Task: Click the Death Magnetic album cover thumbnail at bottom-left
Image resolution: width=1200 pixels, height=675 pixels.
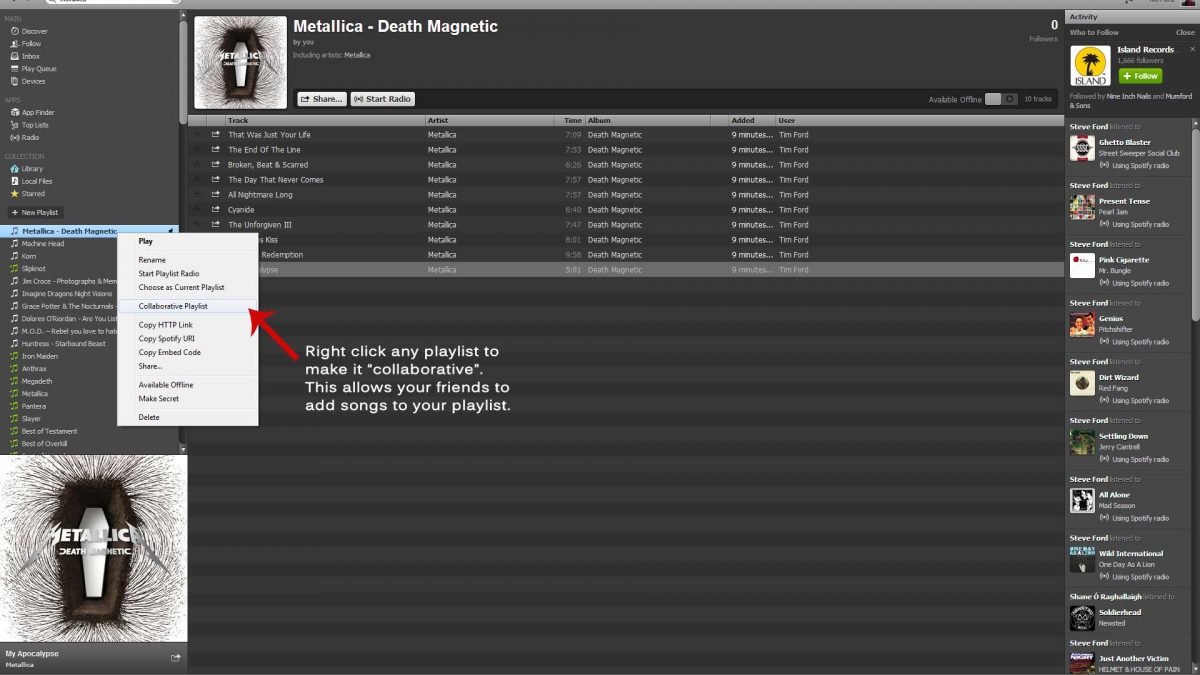Action: (93, 548)
